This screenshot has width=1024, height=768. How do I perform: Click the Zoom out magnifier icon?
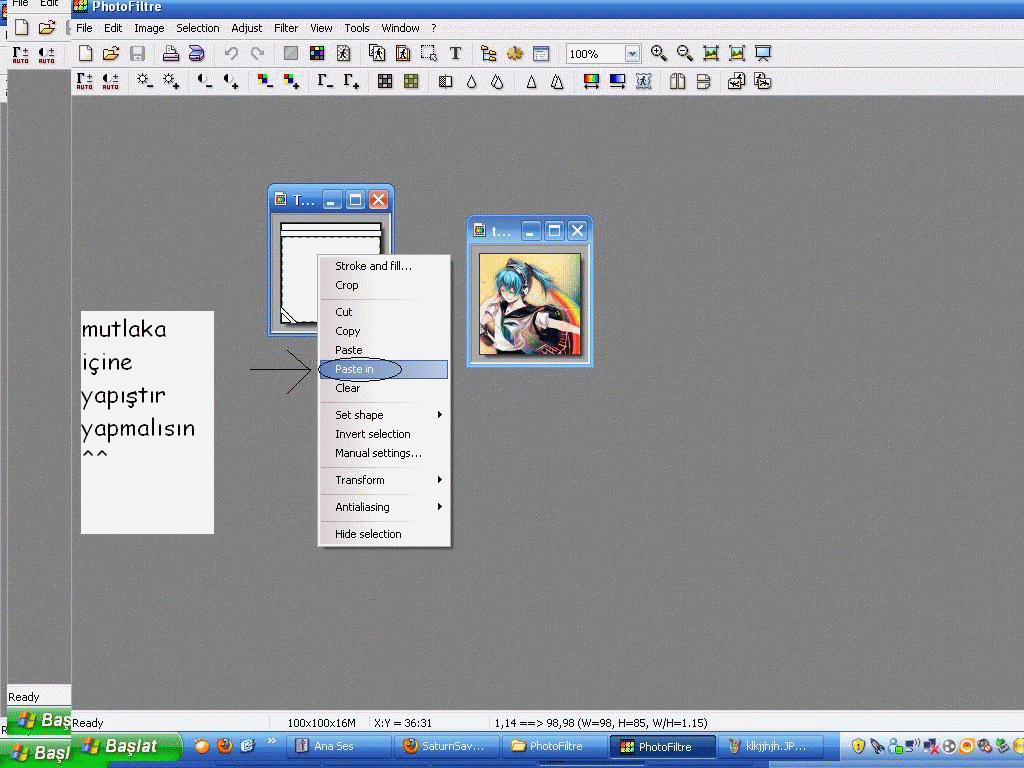(685, 54)
